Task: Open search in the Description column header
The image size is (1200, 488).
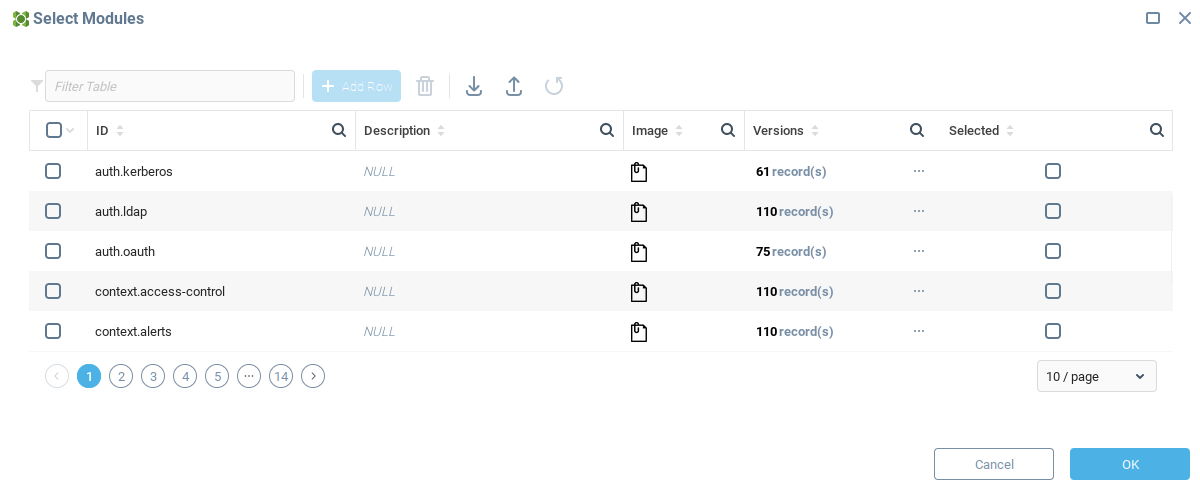Action: [x=607, y=130]
